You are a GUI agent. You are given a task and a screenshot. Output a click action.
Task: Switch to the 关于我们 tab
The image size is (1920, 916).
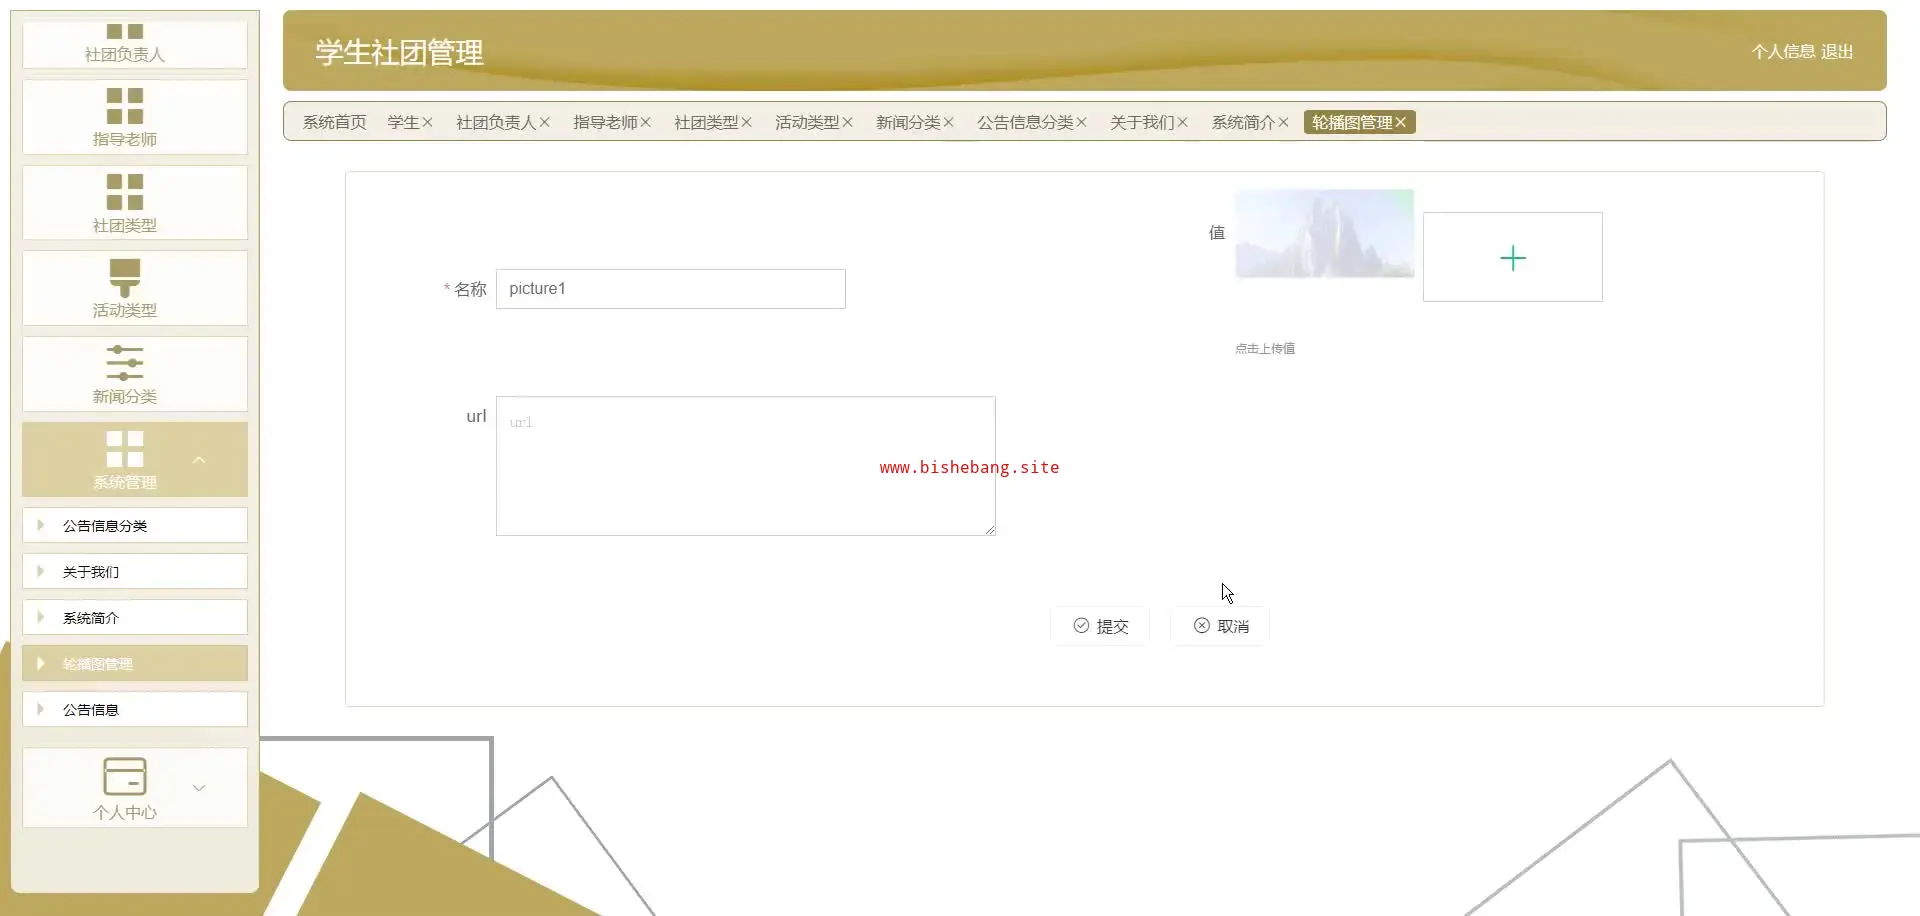click(x=1142, y=122)
